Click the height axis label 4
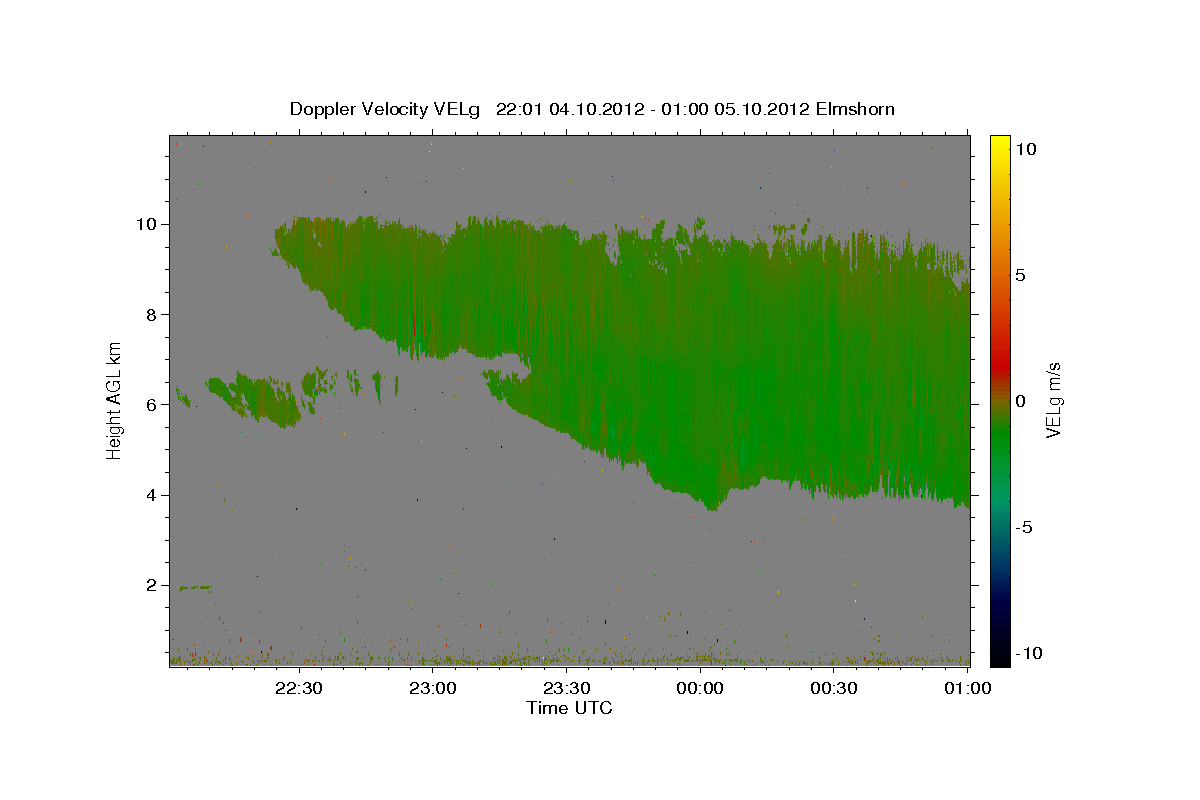Image resolution: width=1200 pixels, height=800 pixels. (152, 495)
